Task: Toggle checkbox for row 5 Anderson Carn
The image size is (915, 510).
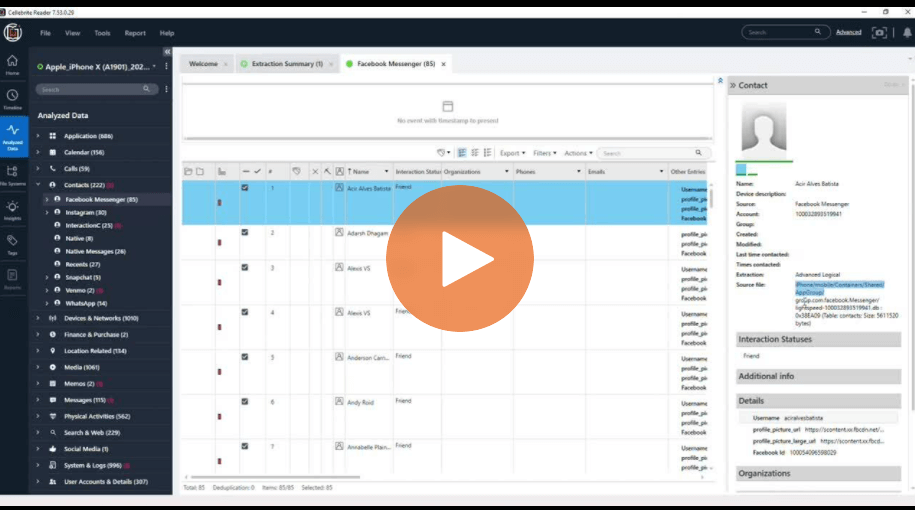Action: tap(245, 357)
